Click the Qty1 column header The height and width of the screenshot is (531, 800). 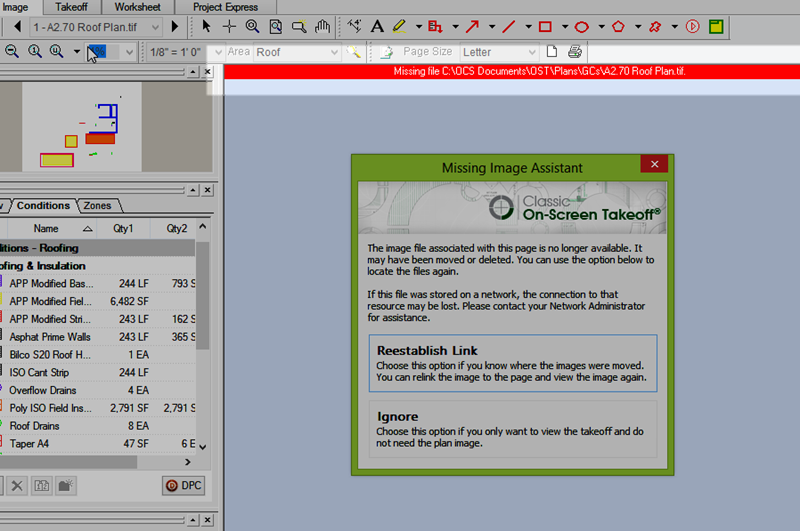pos(123,229)
